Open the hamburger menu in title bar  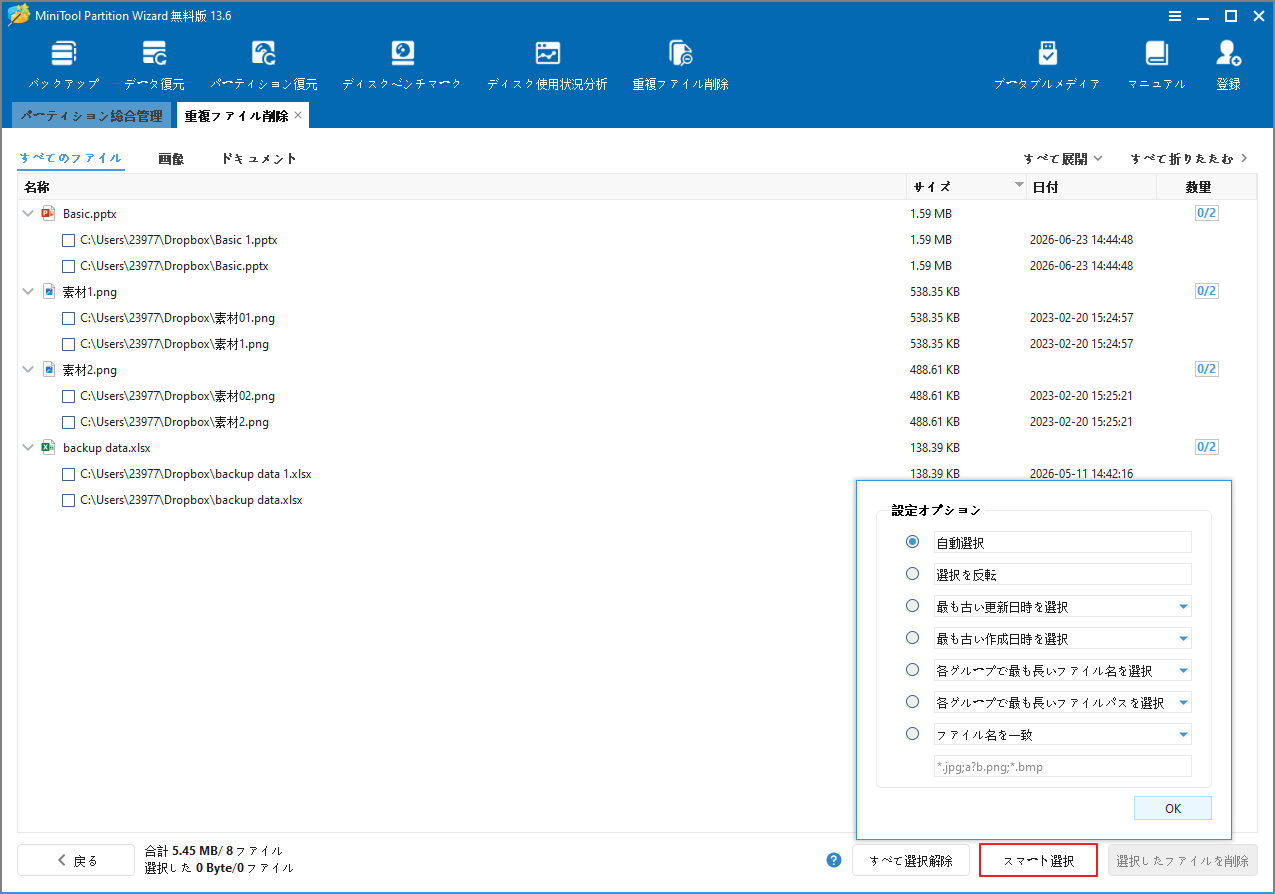[1175, 16]
